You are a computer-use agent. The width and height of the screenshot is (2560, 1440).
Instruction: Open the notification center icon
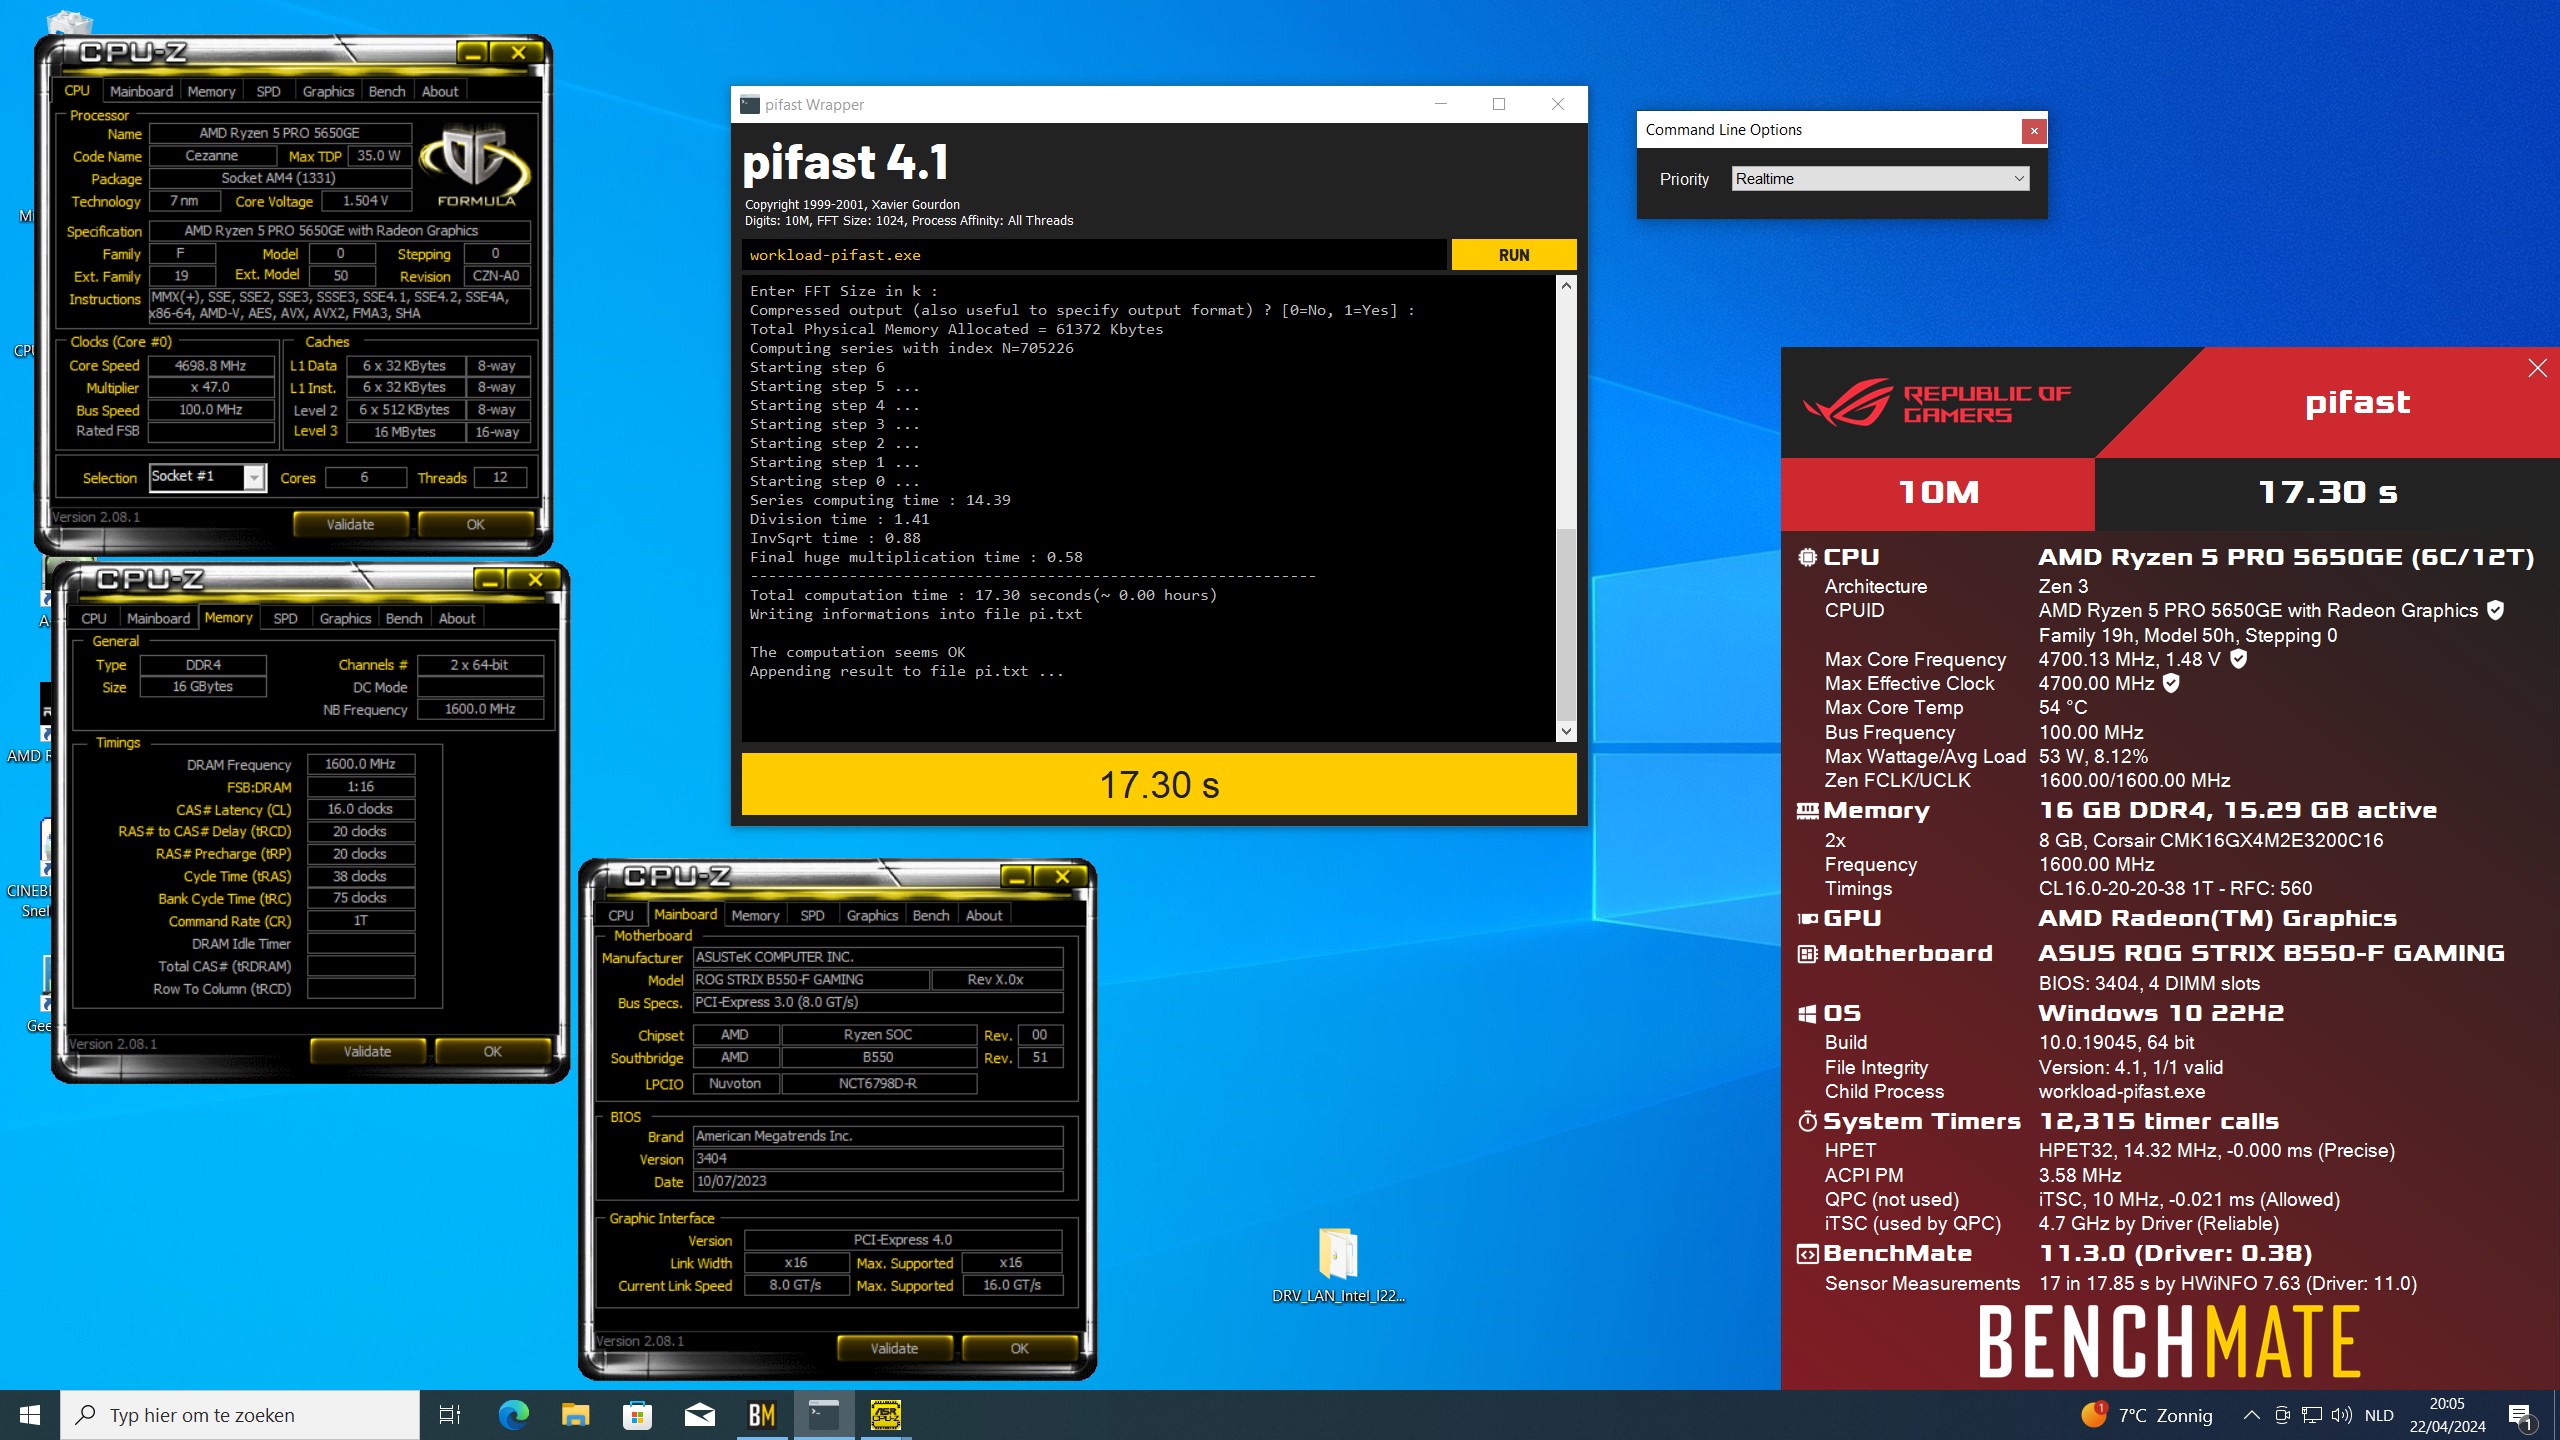pyautogui.click(x=2521, y=1416)
